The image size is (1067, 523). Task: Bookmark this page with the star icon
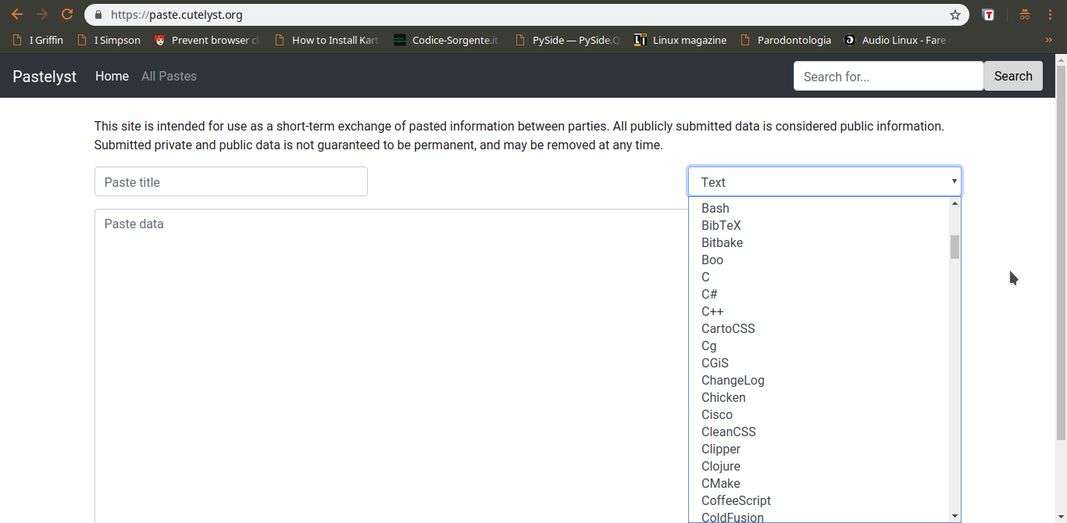click(955, 15)
